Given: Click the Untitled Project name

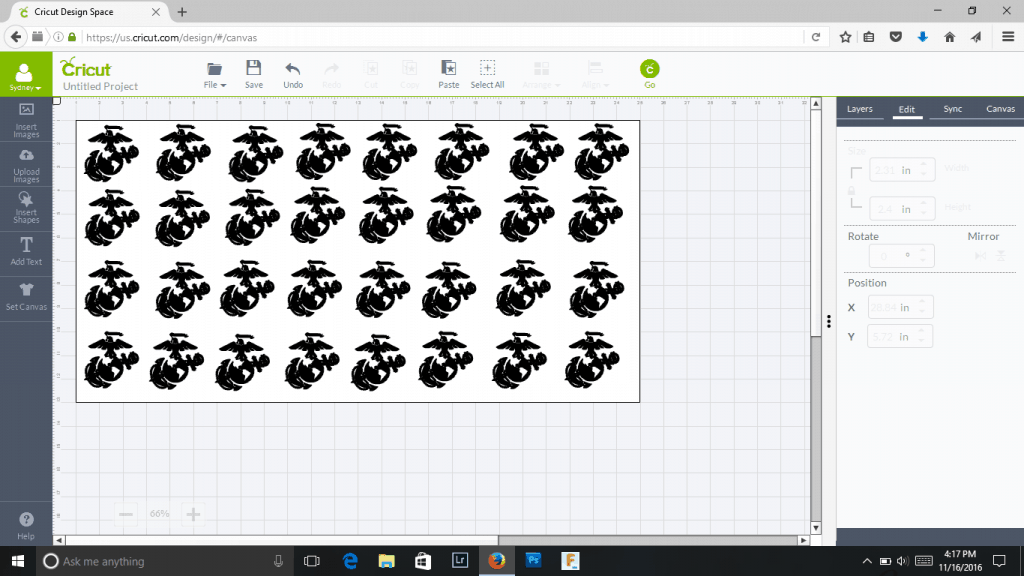Looking at the screenshot, I should [x=101, y=87].
